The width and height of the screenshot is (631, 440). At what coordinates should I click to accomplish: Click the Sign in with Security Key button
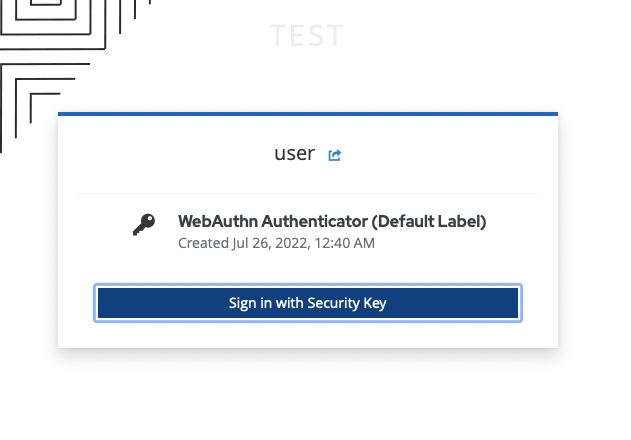coord(307,303)
